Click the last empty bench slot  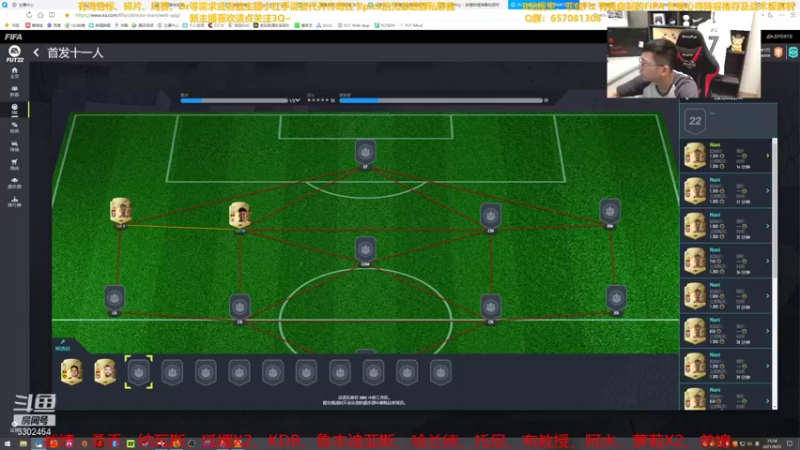click(x=440, y=372)
